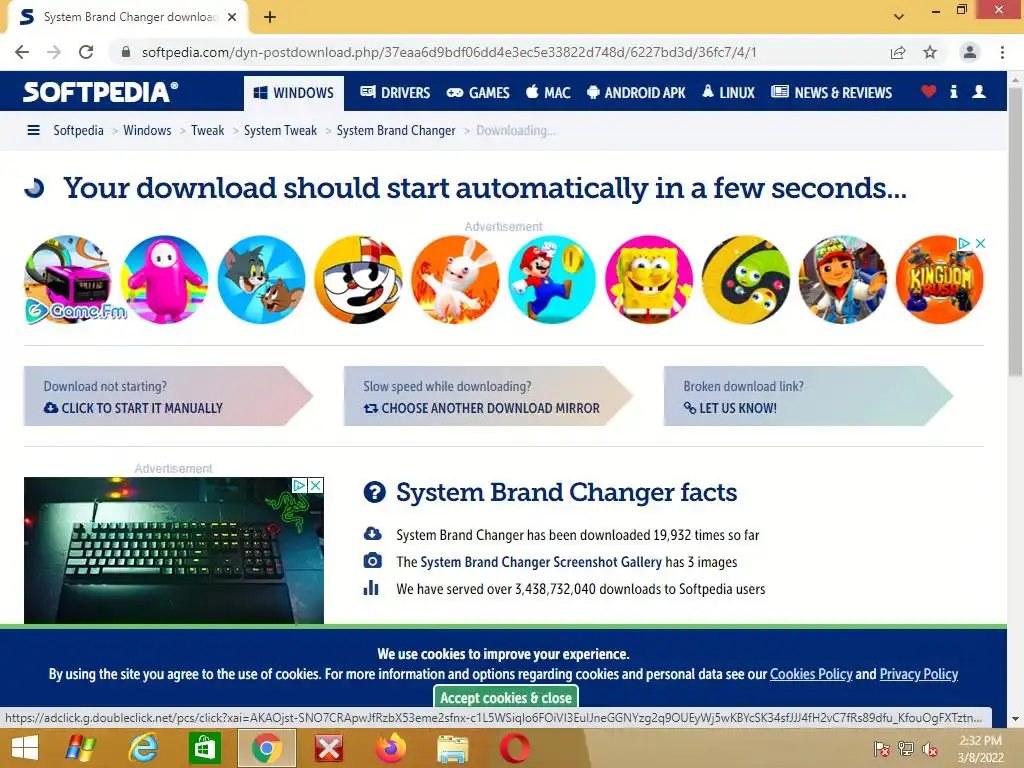Open News & Reviews section
The width and height of the screenshot is (1024, 768).
point(831,93)
